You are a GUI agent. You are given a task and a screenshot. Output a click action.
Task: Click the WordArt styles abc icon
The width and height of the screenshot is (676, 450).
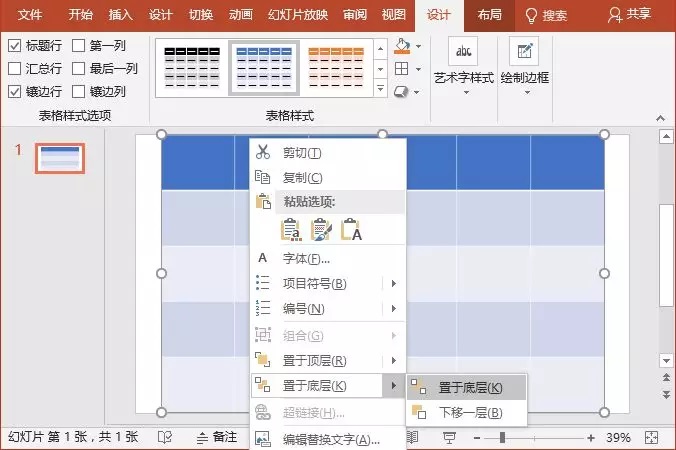[463, 51]
